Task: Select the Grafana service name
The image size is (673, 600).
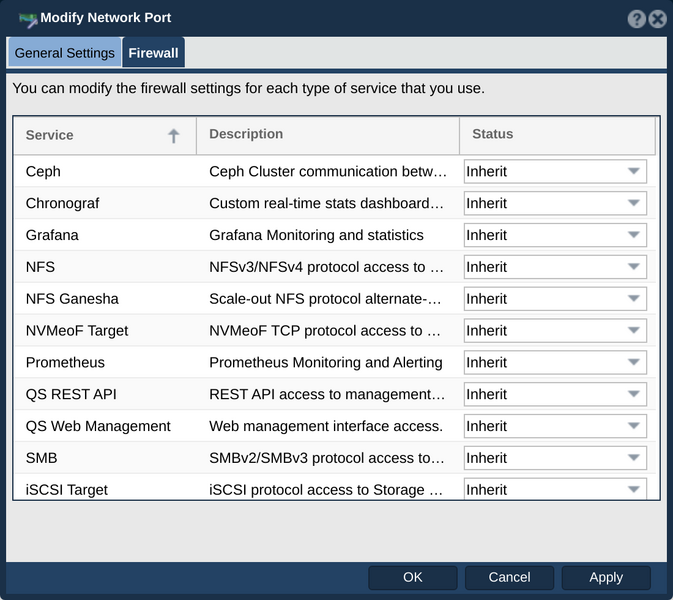Action: [x=52, y=235]
